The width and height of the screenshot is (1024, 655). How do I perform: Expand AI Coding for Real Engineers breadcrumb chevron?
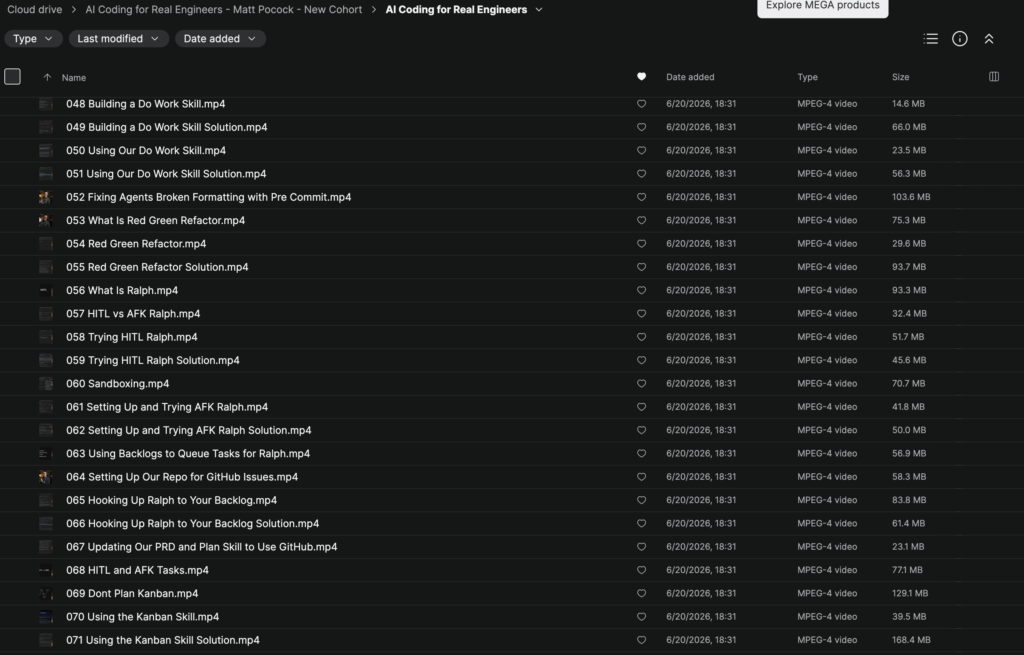click(x=539, y=10)
